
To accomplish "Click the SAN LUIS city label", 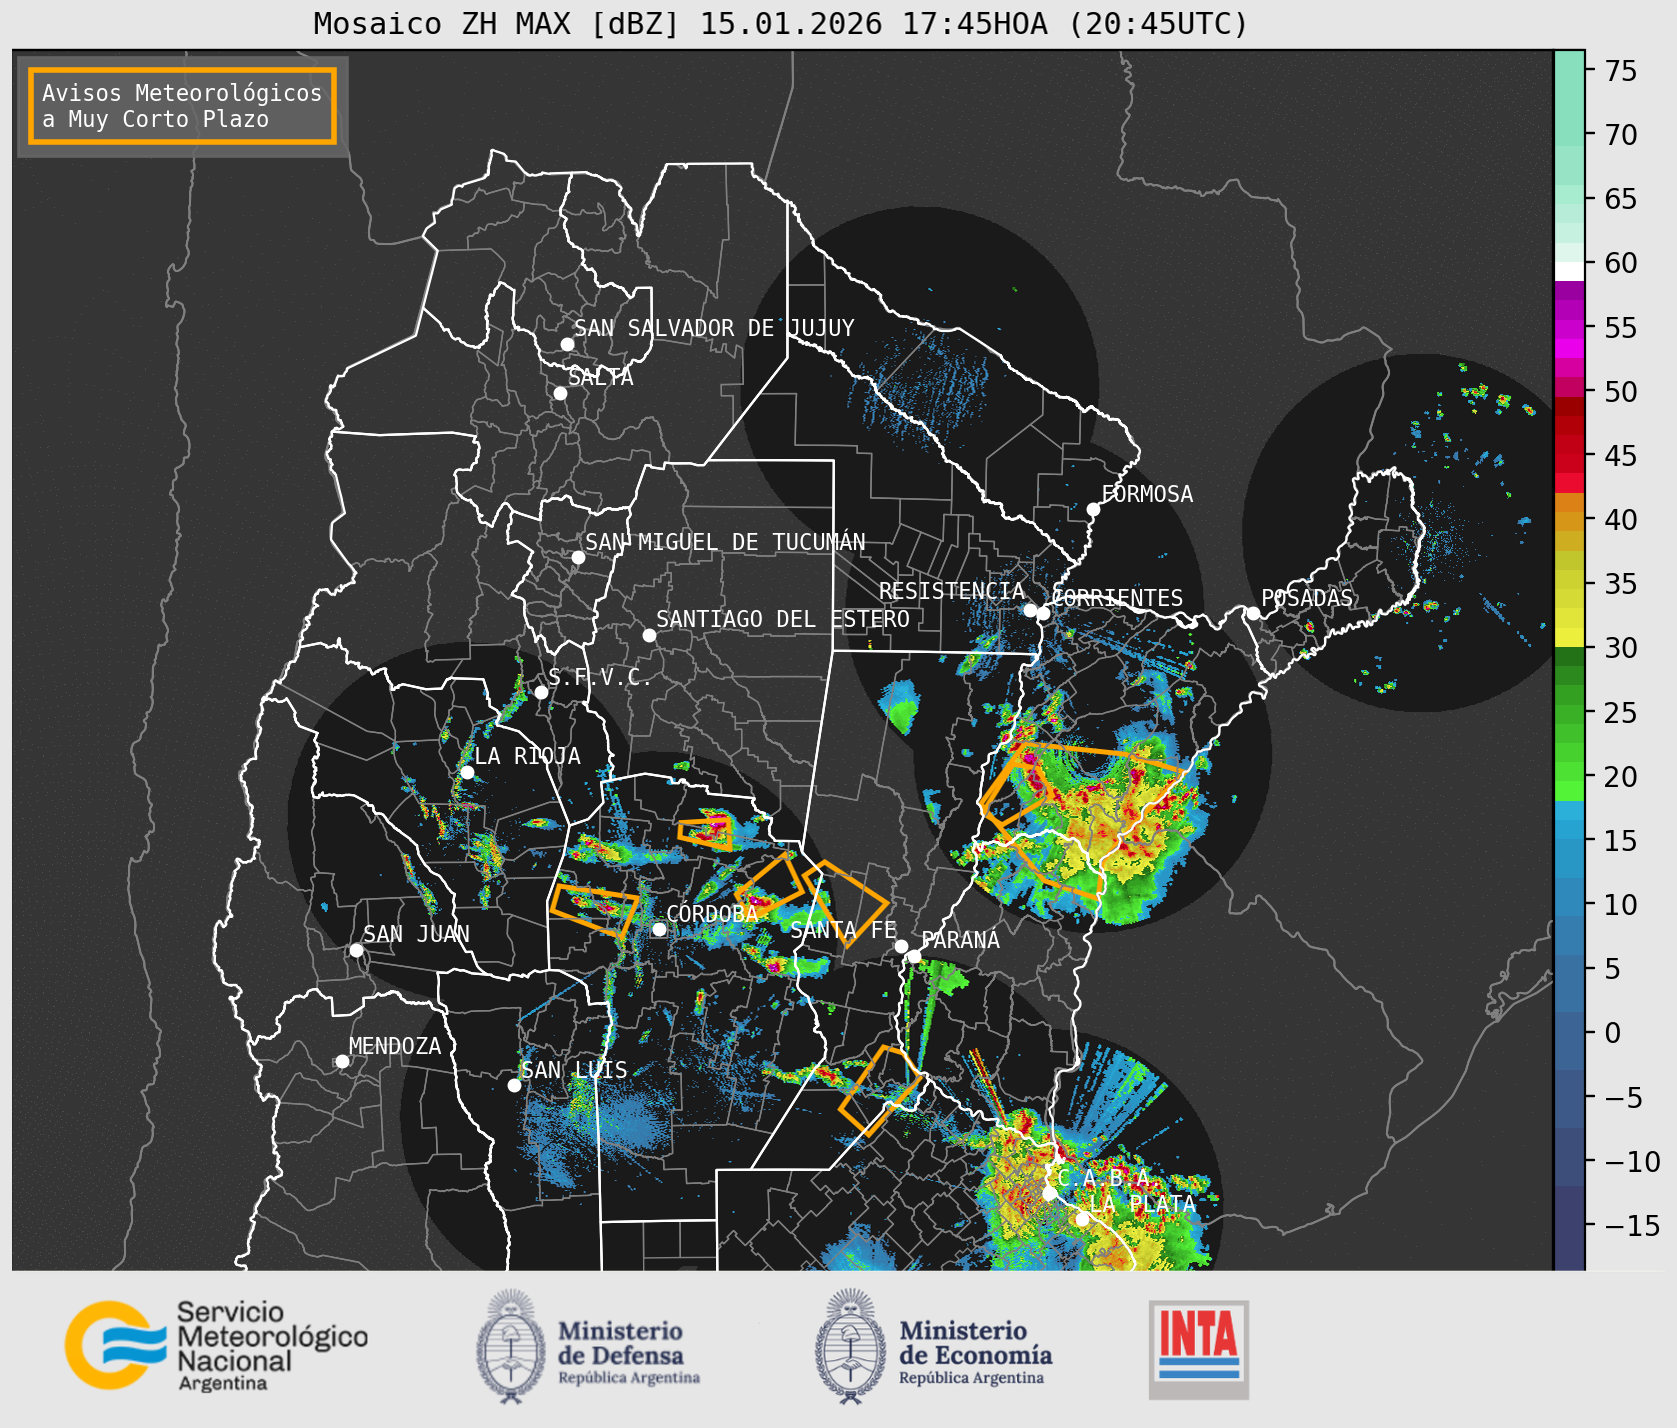I will click(x=575, y=1070).
